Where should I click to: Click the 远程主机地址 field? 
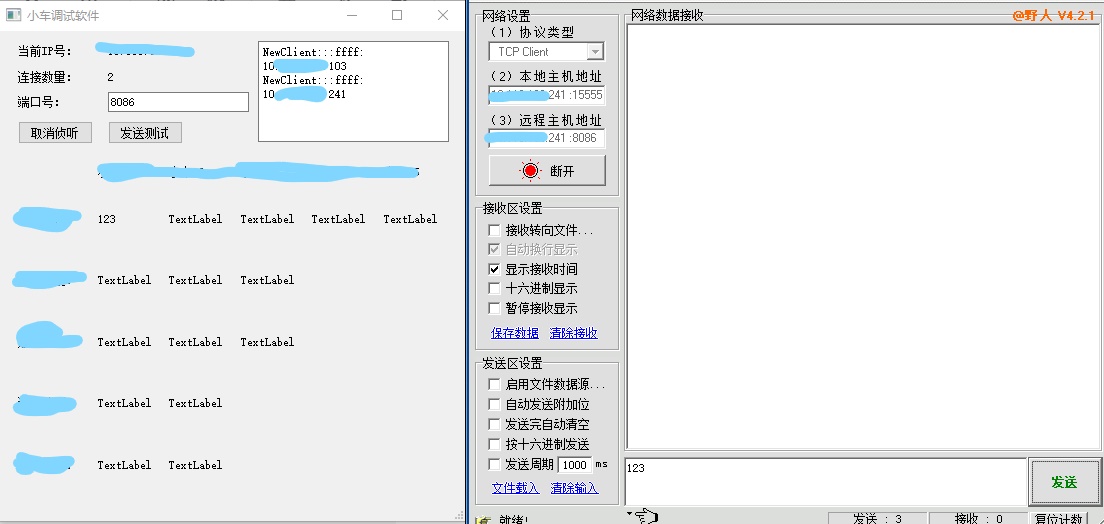click(546, 138)
